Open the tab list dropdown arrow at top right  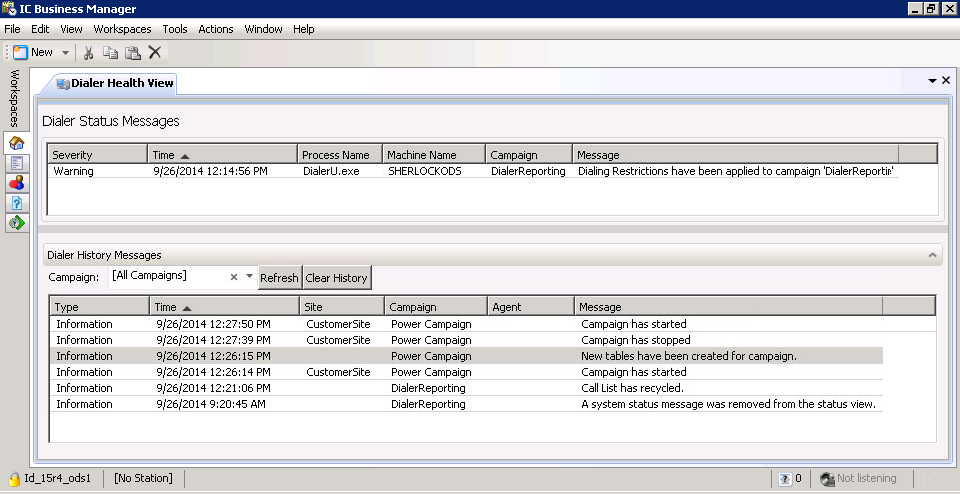tap(932, 81)
